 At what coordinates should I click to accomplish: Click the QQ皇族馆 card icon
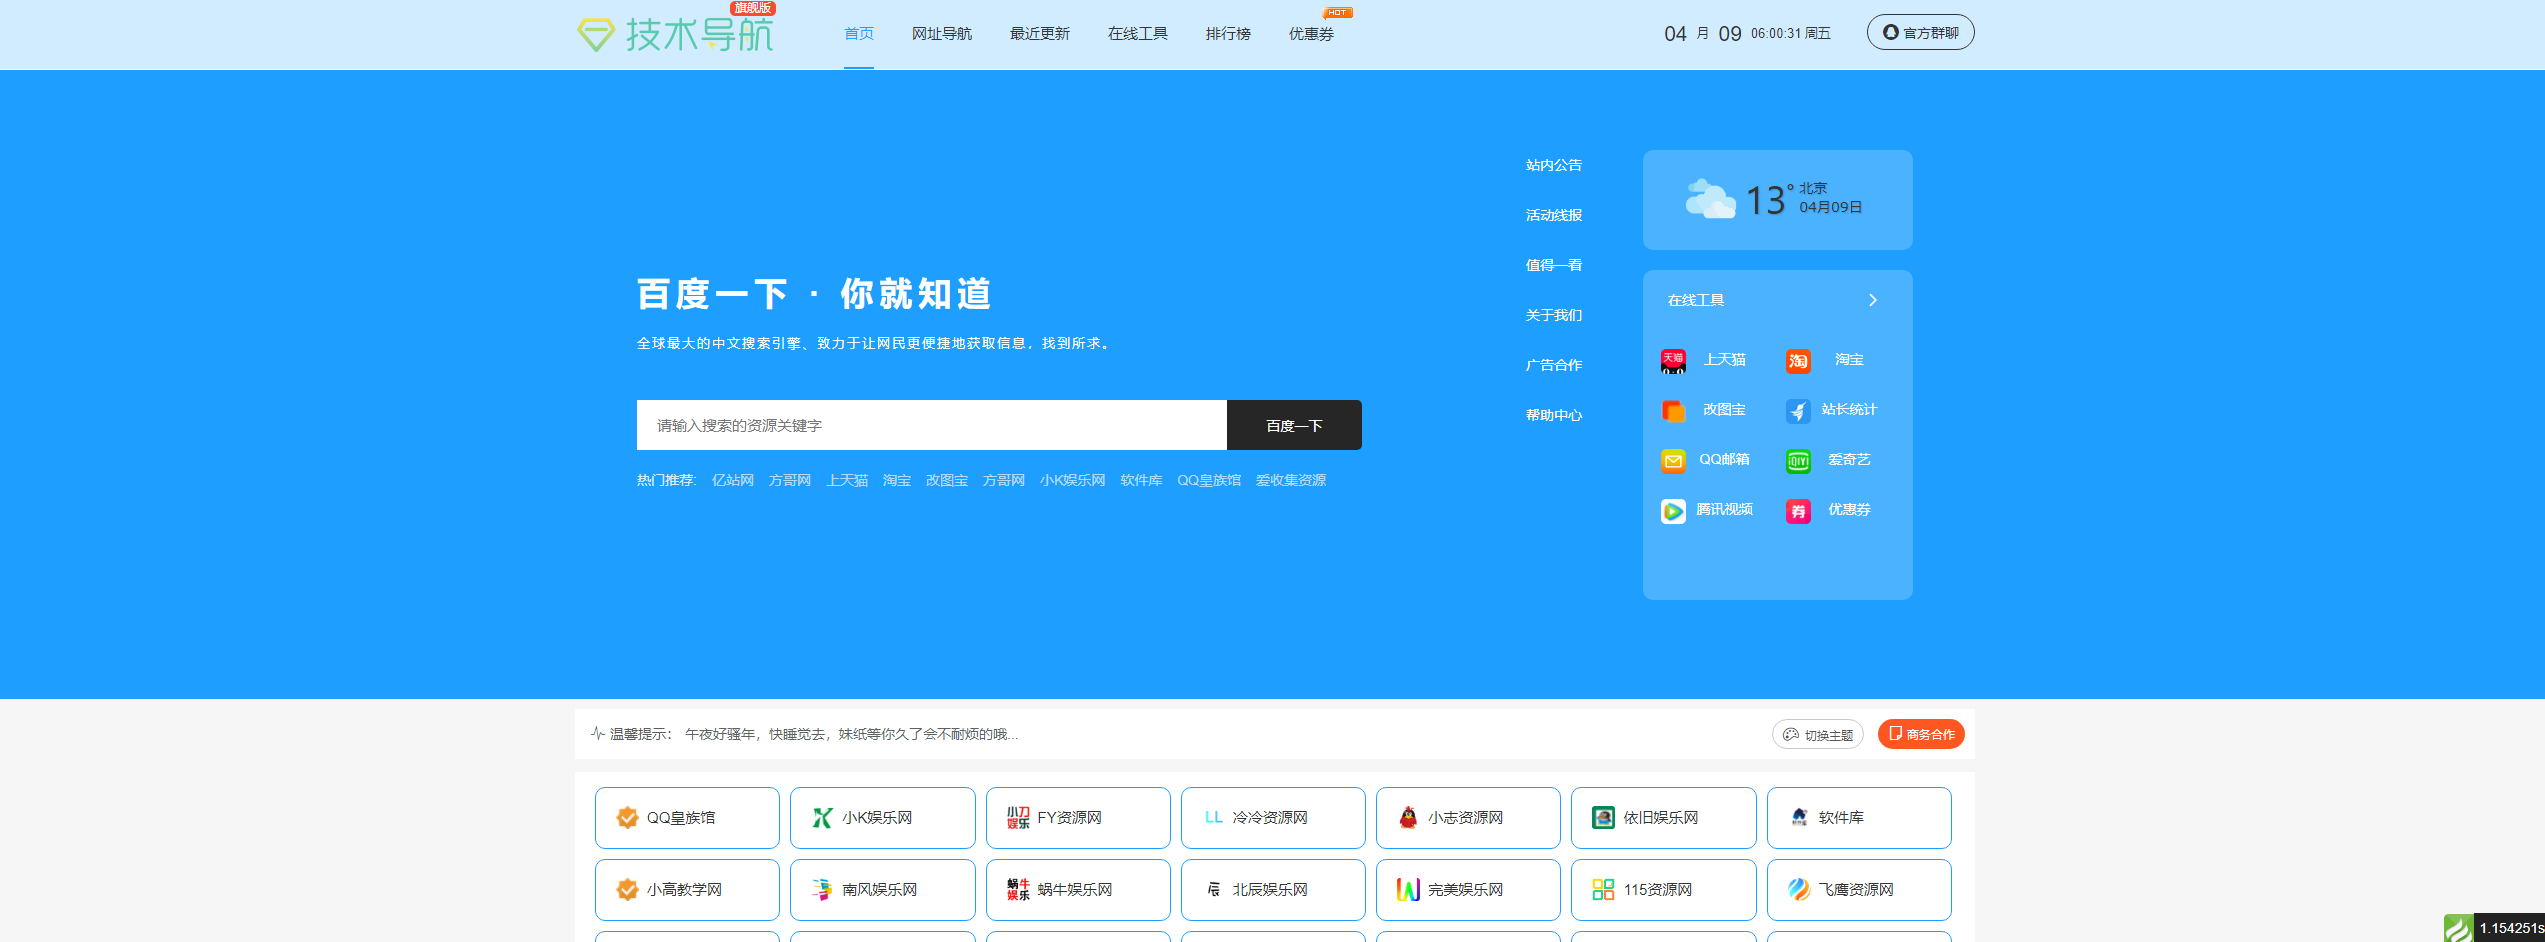[627, 818]
